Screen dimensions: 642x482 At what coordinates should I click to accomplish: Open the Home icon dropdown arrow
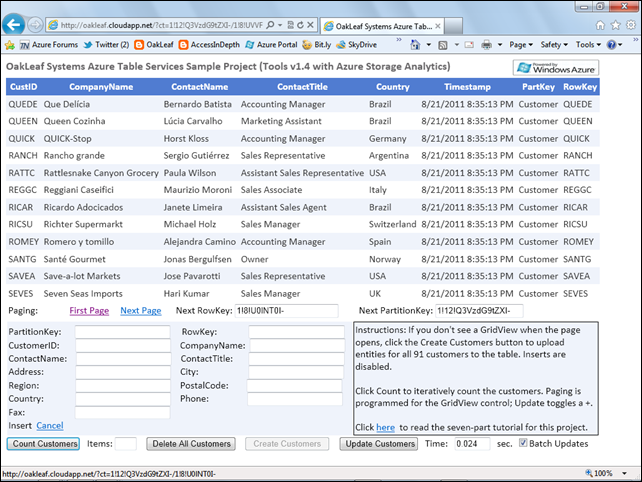429,45
